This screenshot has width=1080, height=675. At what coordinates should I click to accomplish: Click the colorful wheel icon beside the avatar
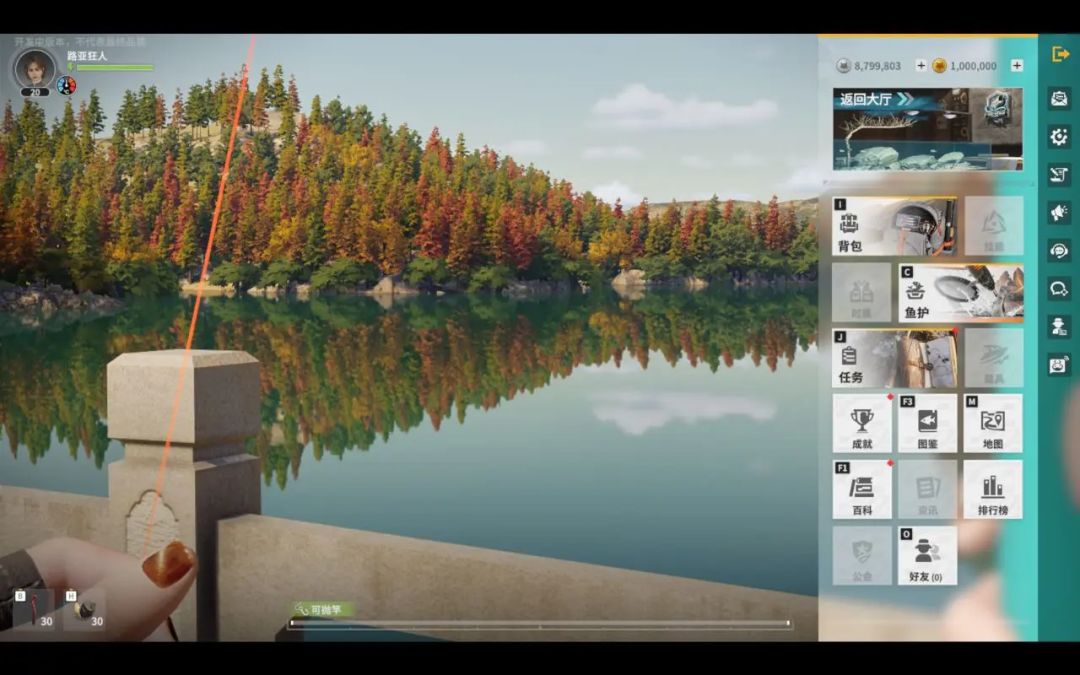66,85
